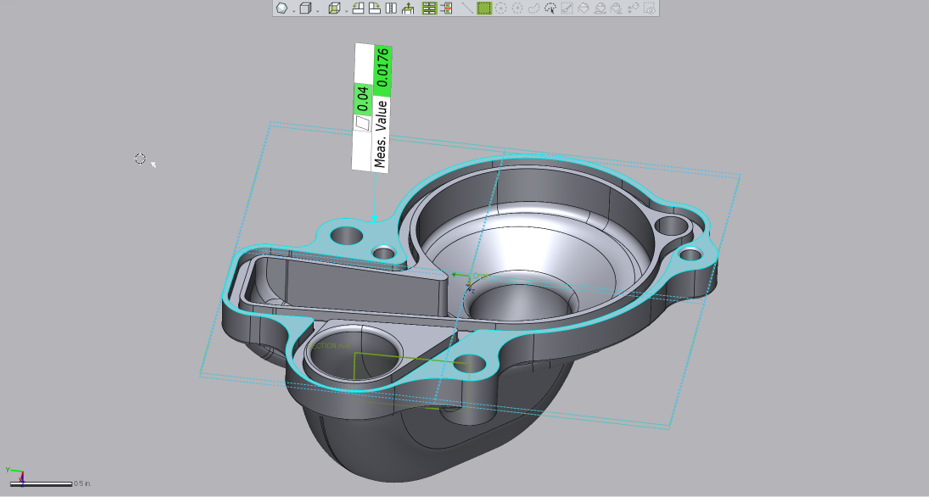Viewport: 929px width, 497px height.
Task: Rotate the view right with the clockwise icon
Action: [374, 8]
